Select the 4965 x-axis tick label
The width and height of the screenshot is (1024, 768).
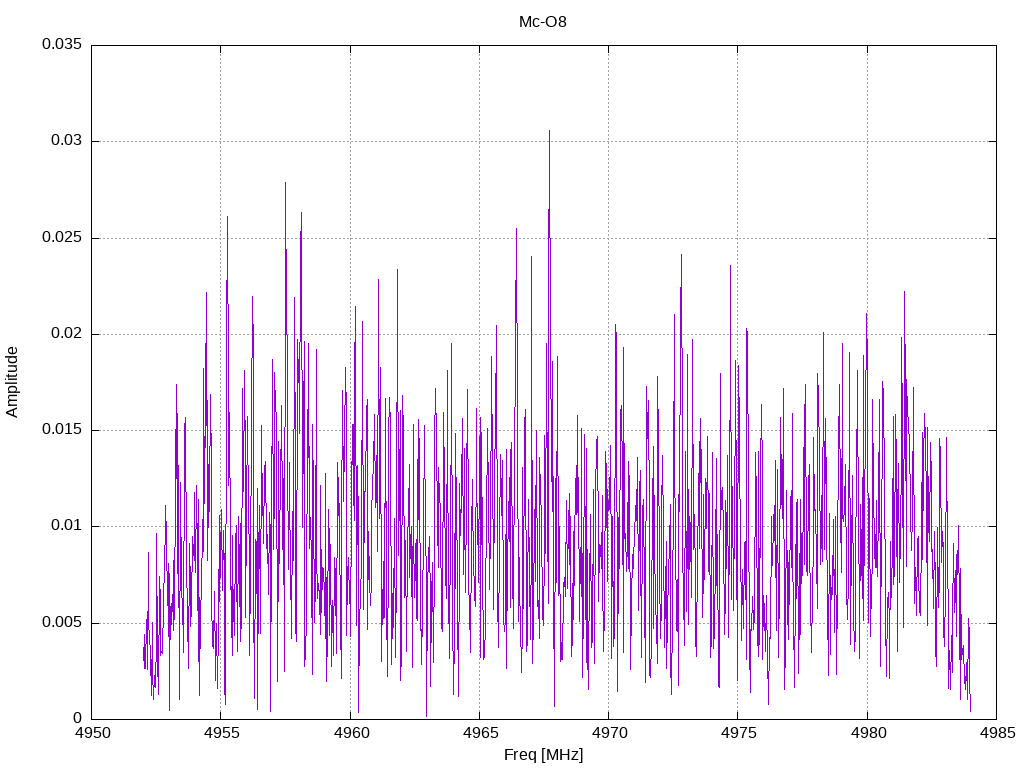coord(479,735)
